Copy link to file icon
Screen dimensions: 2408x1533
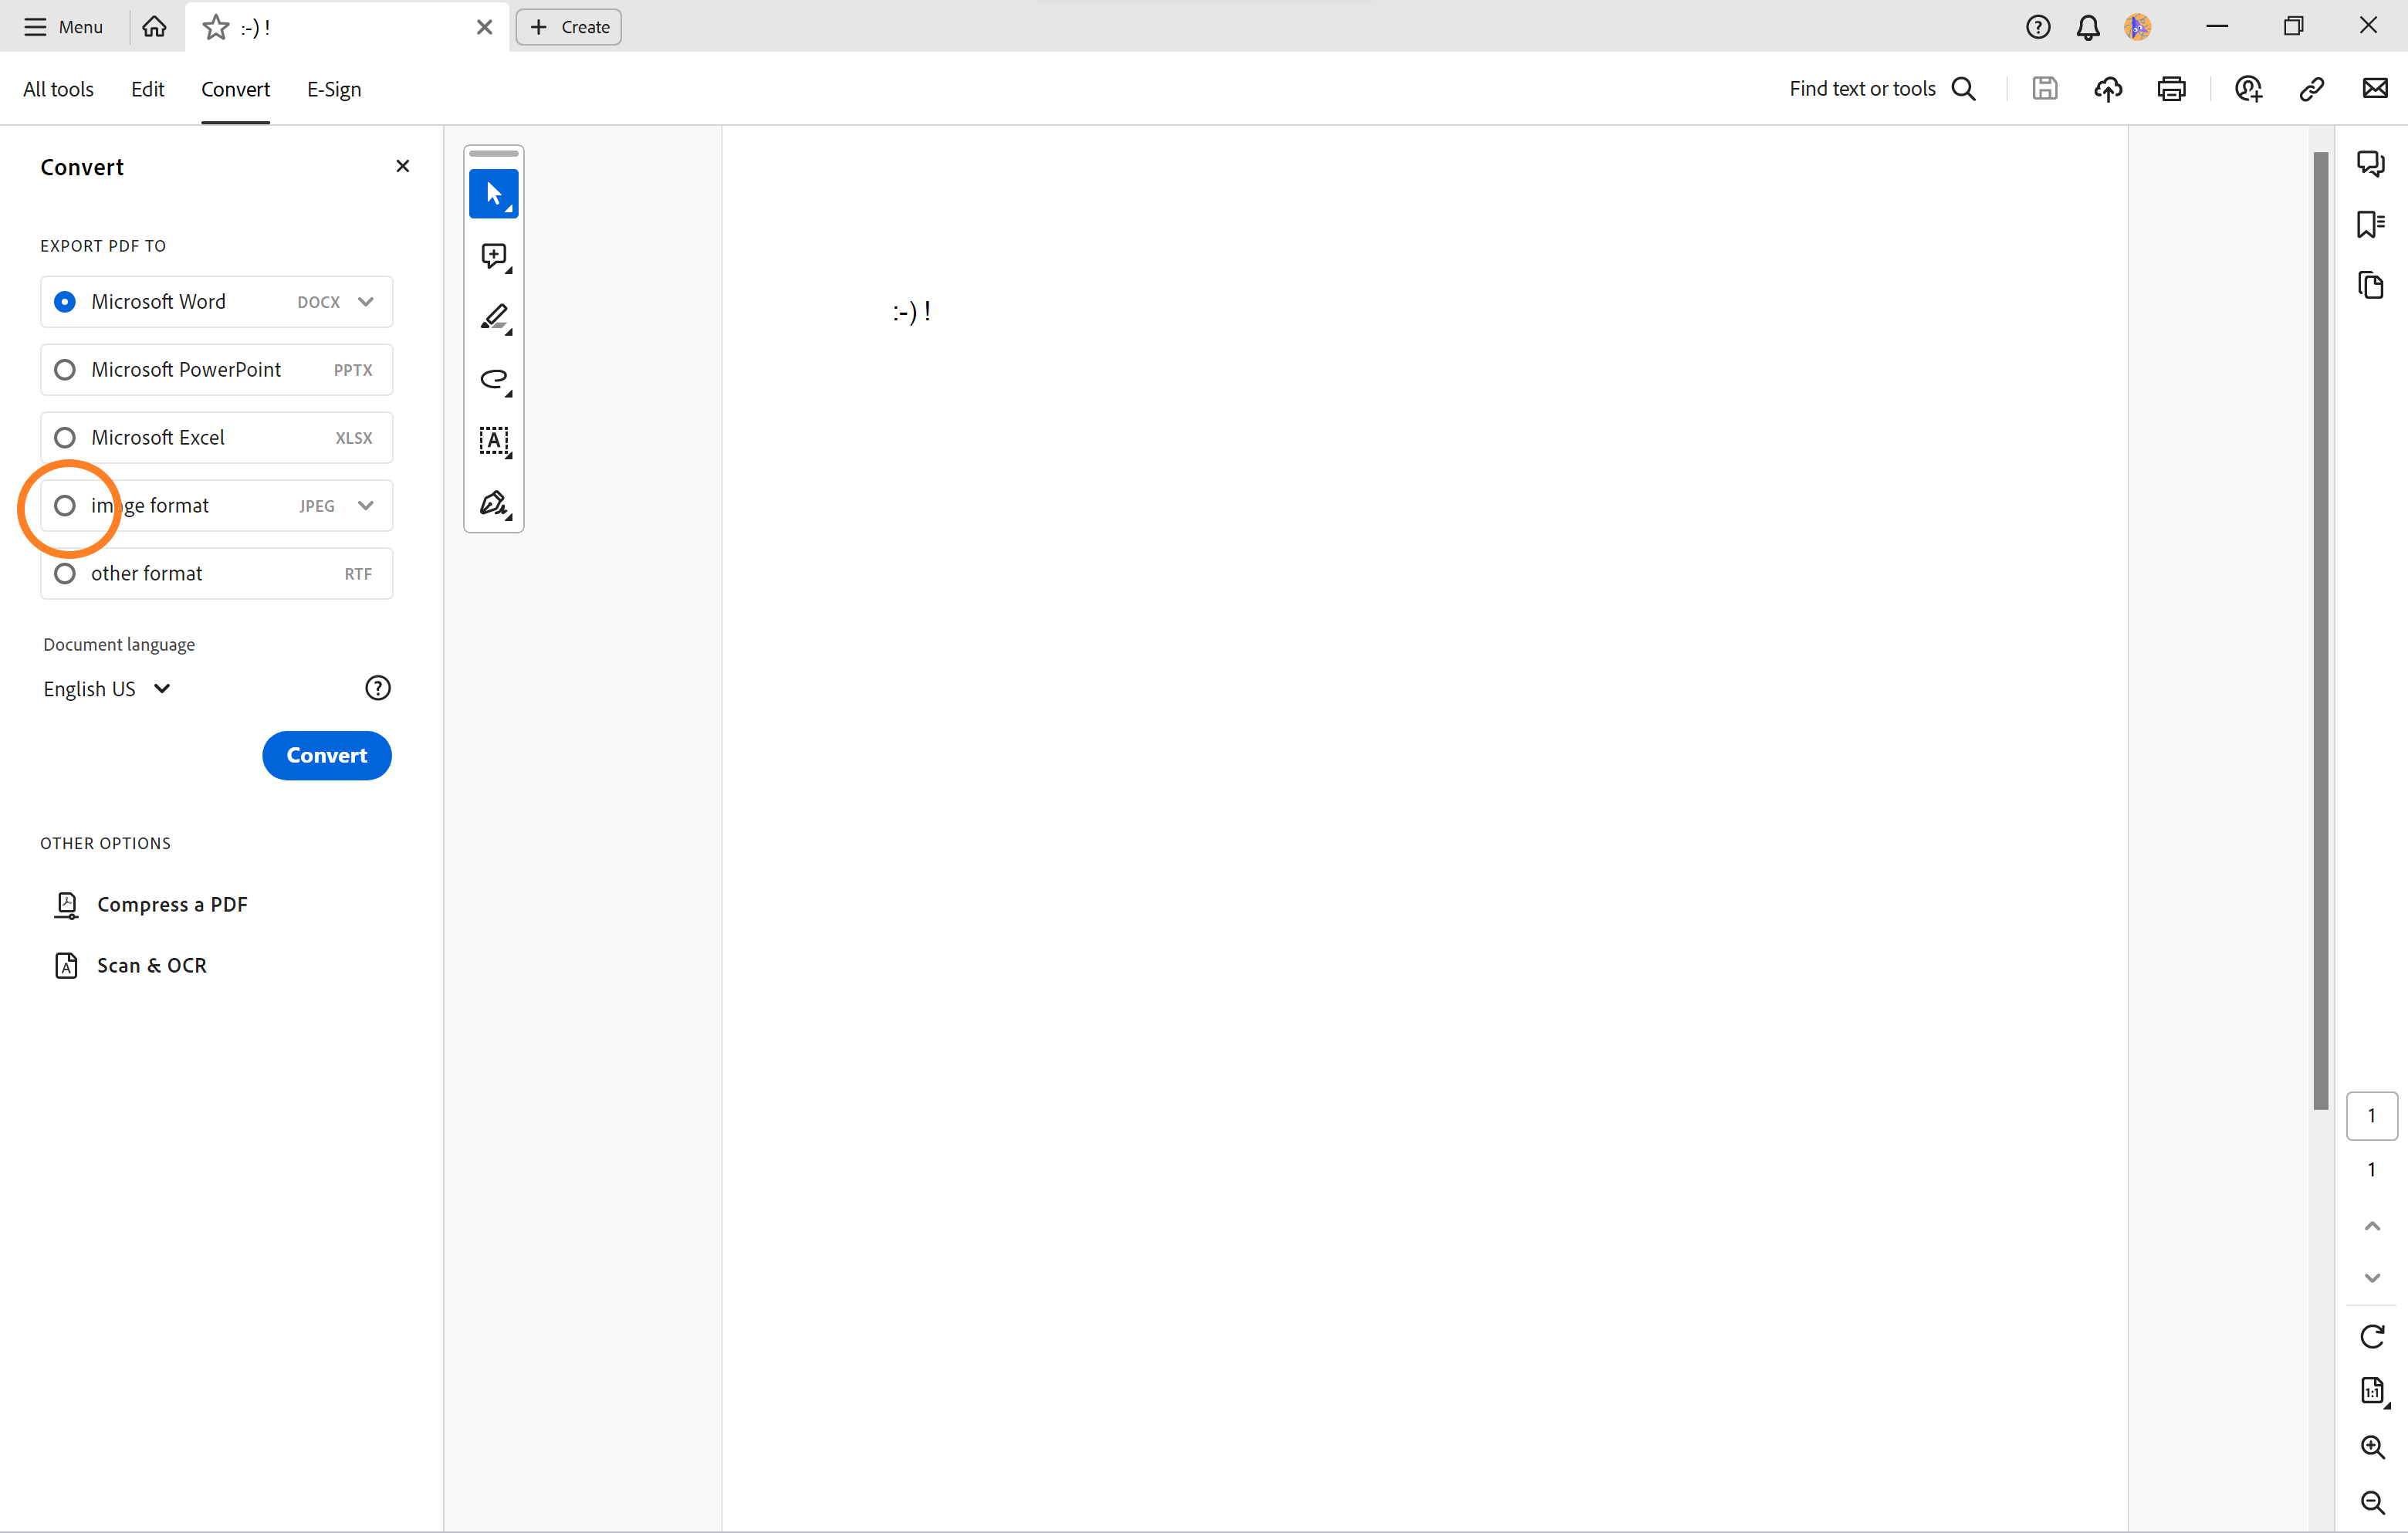(2311, 89)
